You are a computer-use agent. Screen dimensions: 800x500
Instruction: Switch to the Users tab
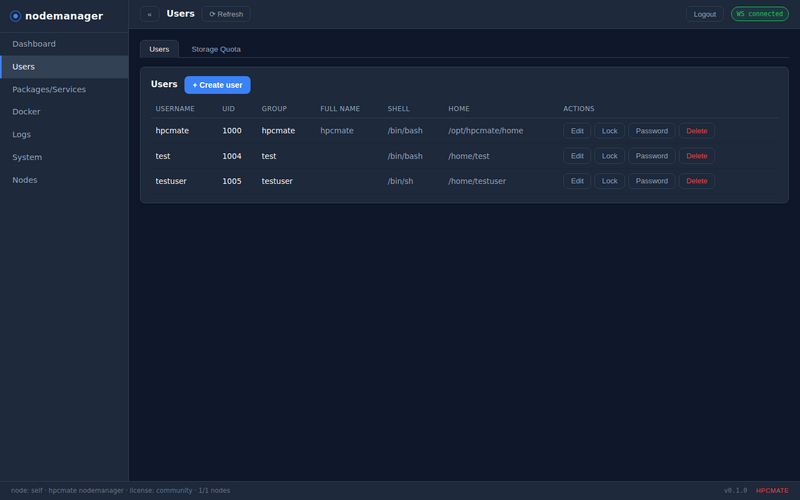tap(159, 49)
